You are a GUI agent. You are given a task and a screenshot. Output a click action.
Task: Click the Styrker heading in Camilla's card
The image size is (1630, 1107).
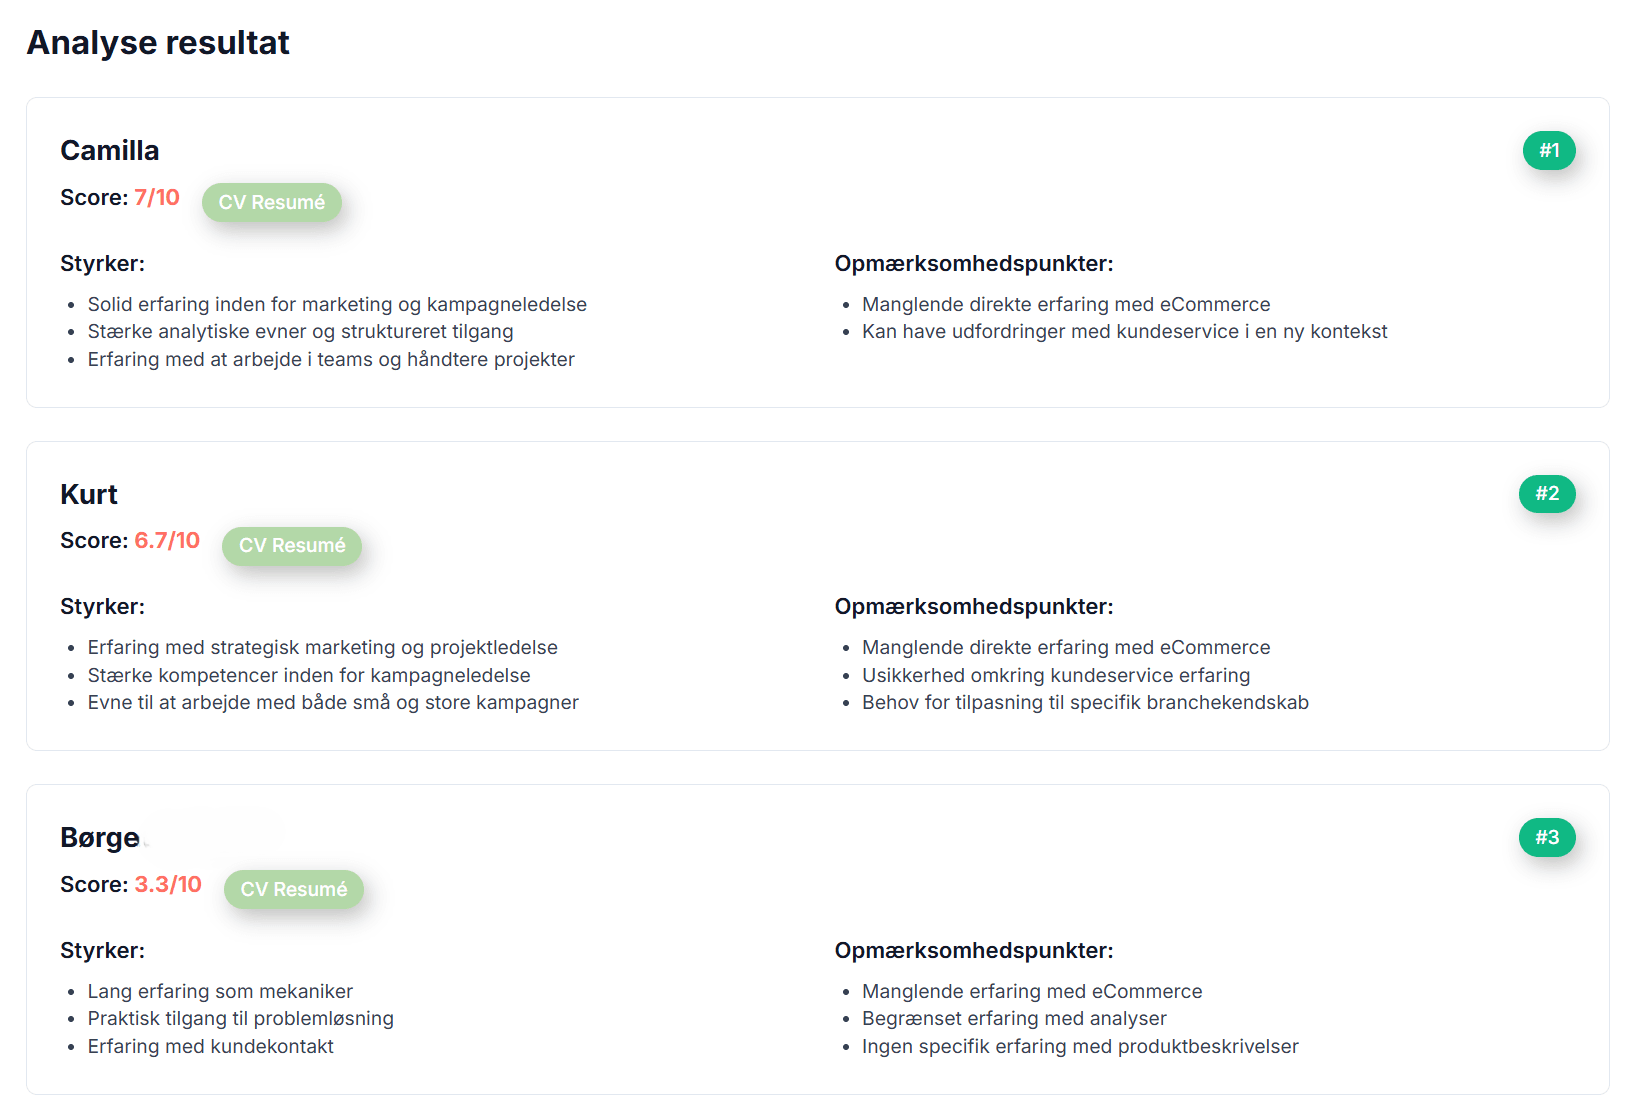click(x=102, y=263)
